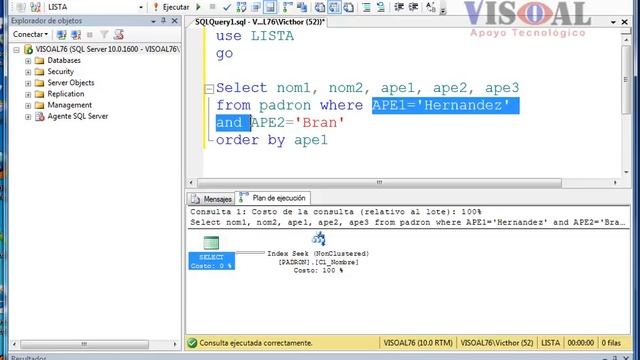Switch to the Mensajes tab
Image resolution: width=640 pixels, height=360 pixels.
coord(211,199)
